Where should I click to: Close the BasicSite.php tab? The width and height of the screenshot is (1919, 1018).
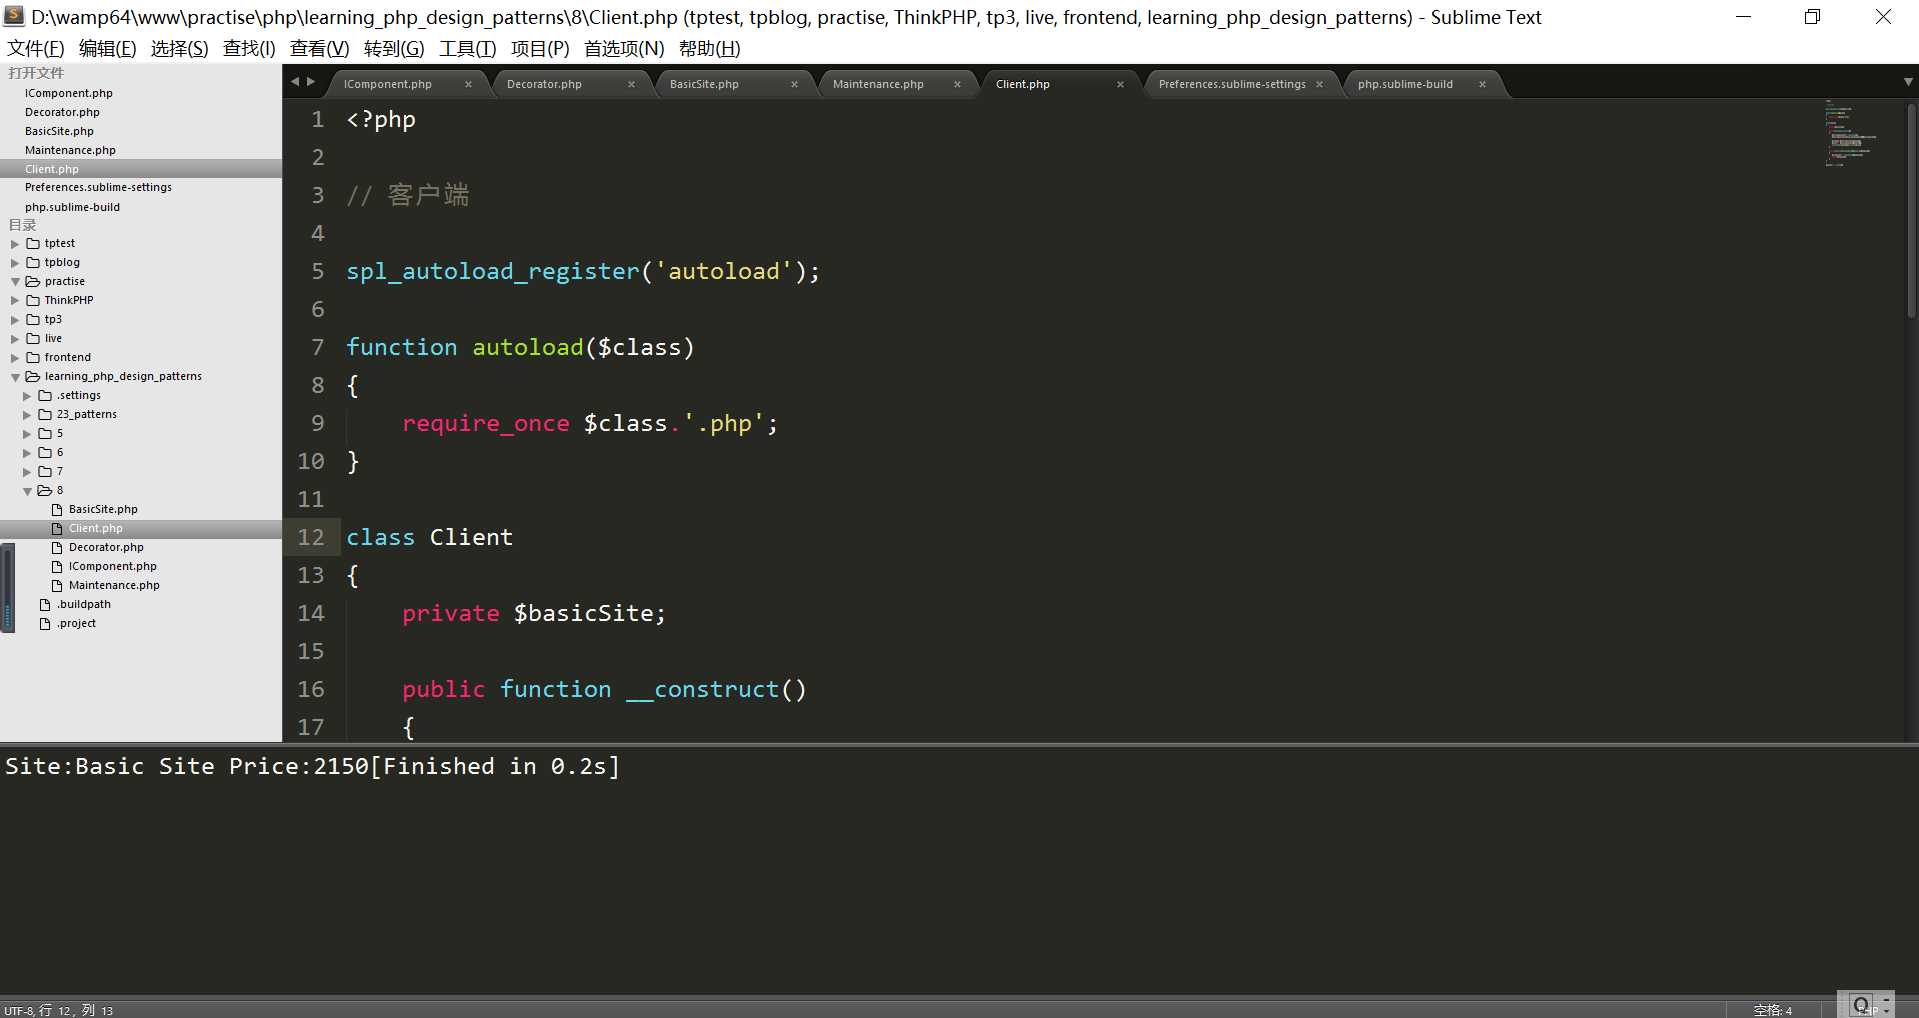click(x=794, y=84)
